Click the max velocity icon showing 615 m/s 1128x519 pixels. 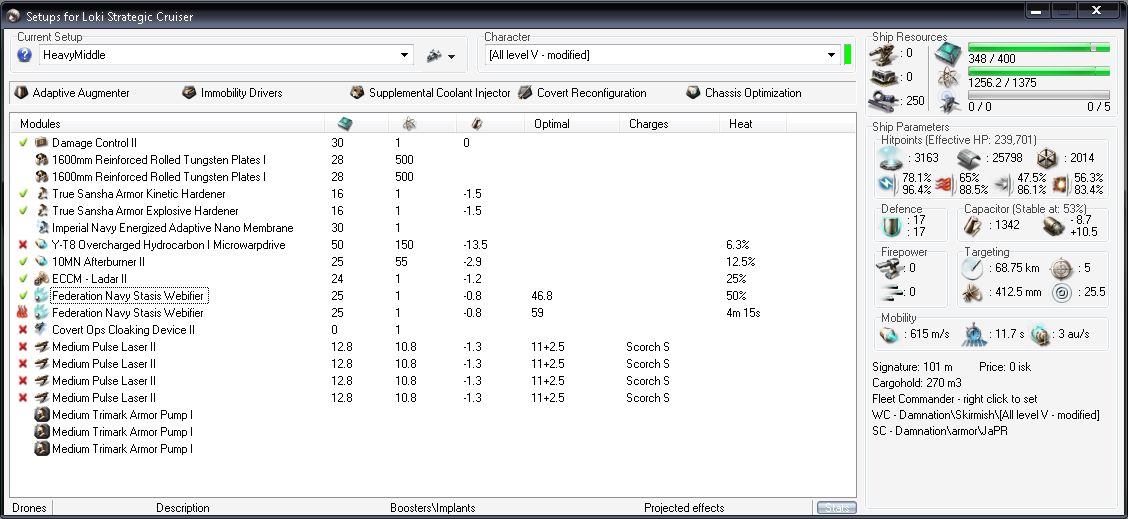(x=889, y=334)
